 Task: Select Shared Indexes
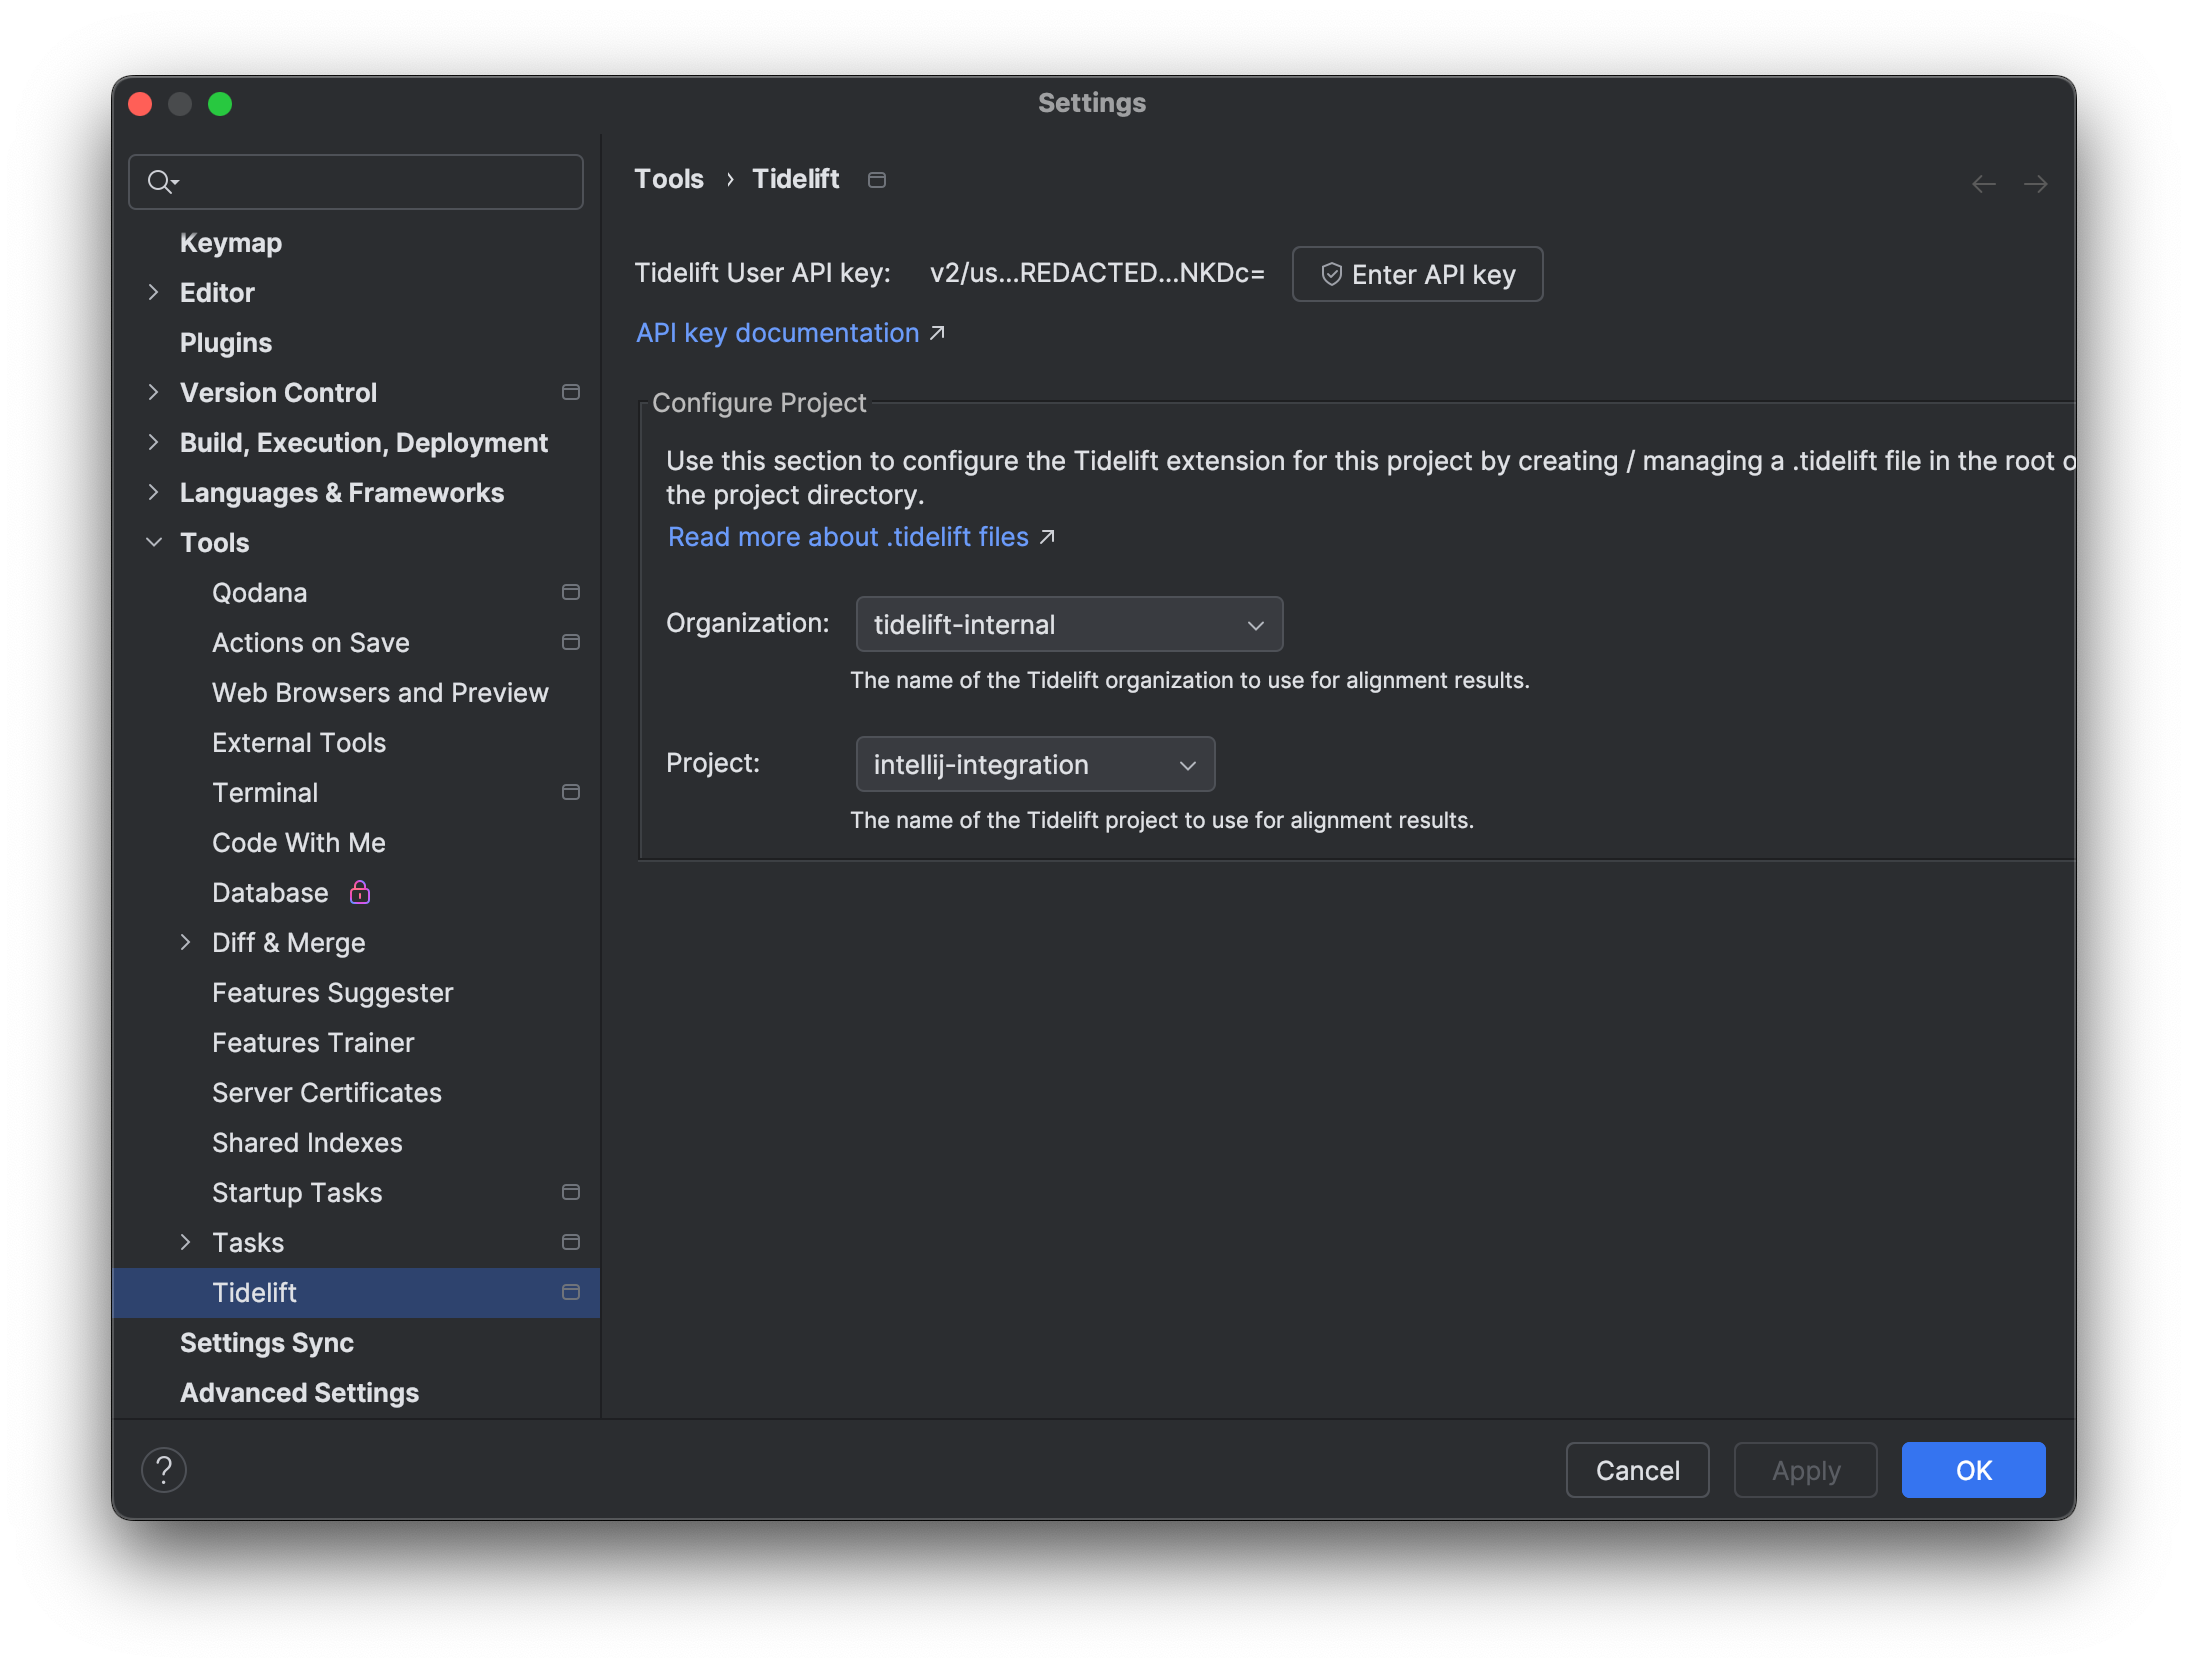pyautogui.click(x=307, y=1143)
